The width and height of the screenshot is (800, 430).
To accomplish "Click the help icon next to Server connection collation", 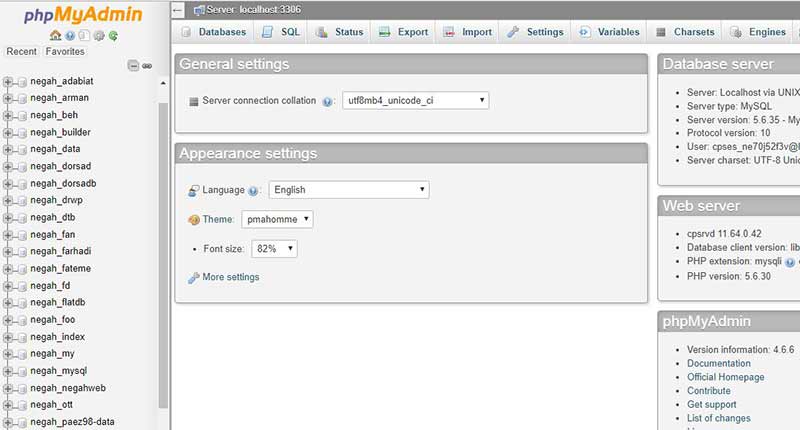I will tap(327, 102).
